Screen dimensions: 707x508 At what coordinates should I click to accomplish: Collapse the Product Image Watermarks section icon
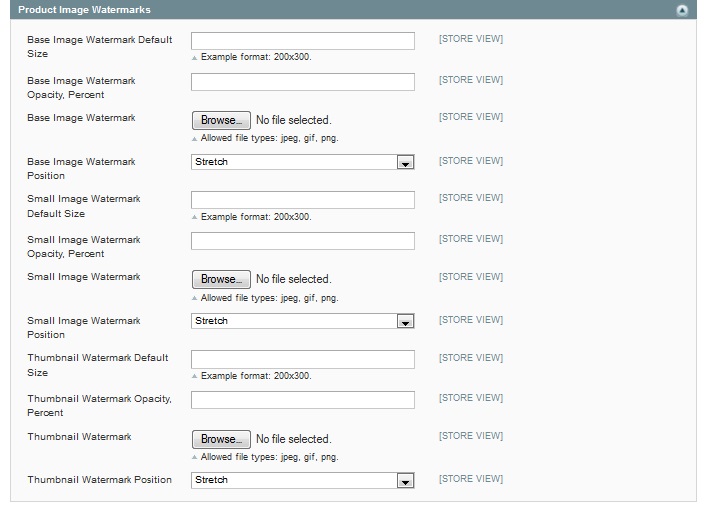click(x=682, y=10)
